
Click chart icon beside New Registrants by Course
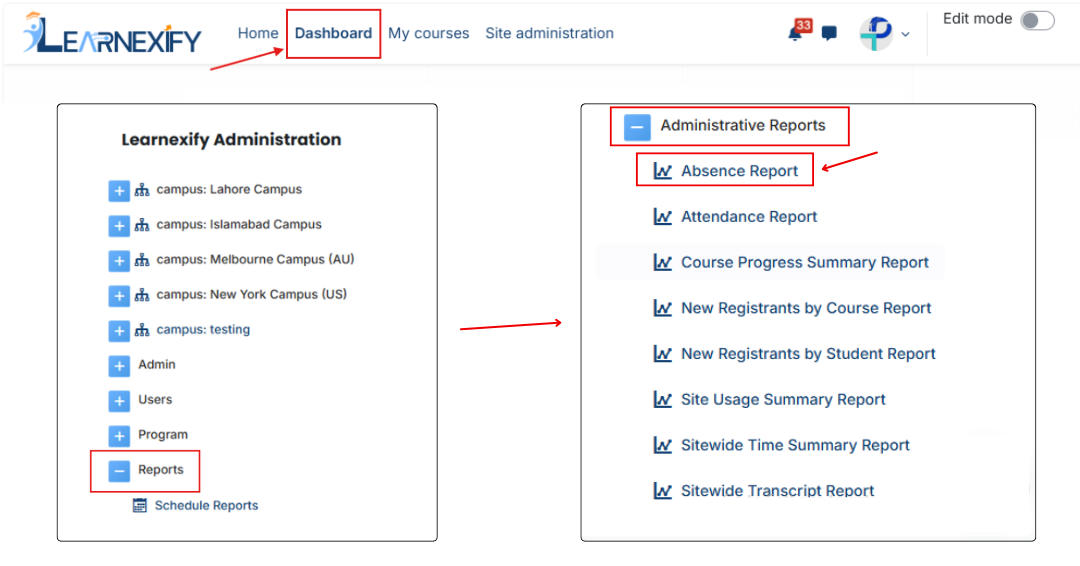pos(663,308)
